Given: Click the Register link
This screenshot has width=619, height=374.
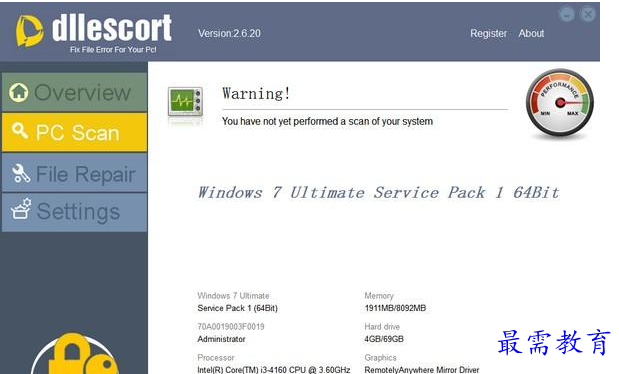Looking at the screenshot, I should pos(488,34).
